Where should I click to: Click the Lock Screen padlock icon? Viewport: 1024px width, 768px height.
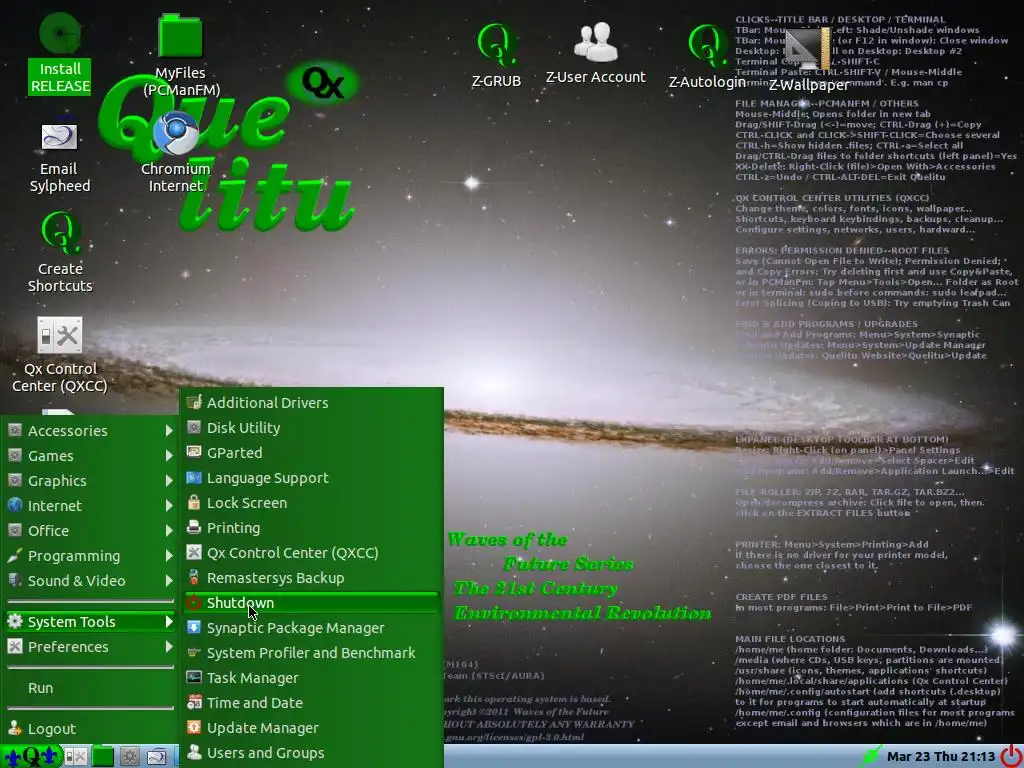tap(194, 502)
